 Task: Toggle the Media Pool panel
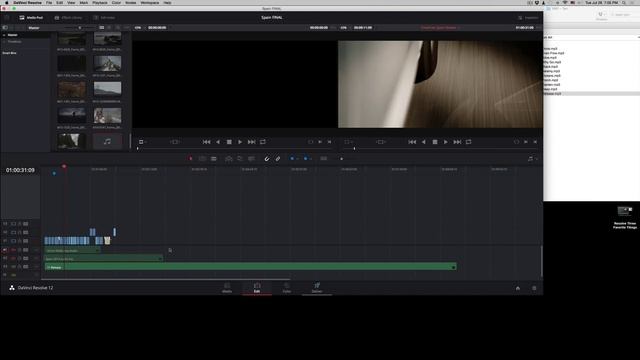pyautogui.click(x=31, y=18)
